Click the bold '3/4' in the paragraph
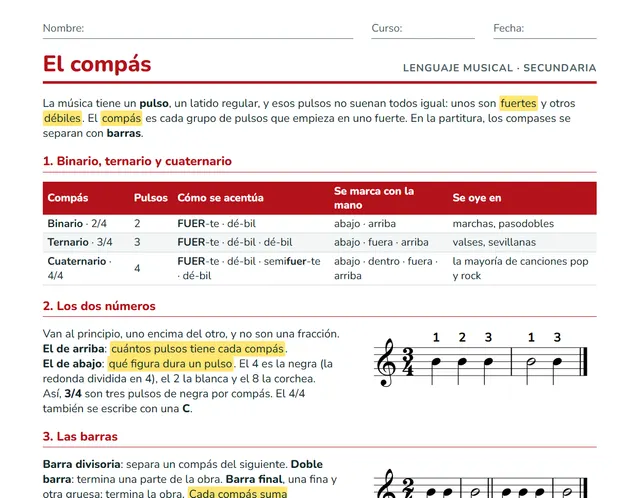This screenshot has height=498, width=640. pos(73,394)
